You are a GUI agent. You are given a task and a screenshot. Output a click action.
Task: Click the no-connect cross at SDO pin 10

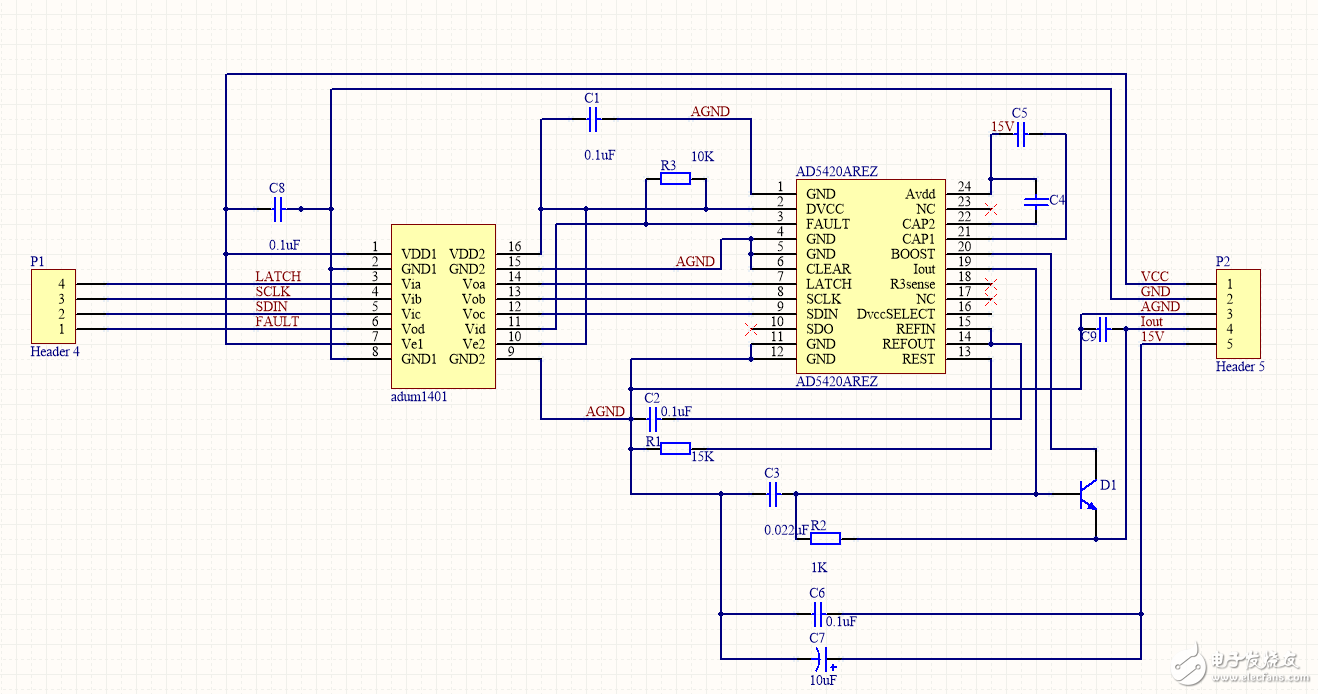coord(751,329)
